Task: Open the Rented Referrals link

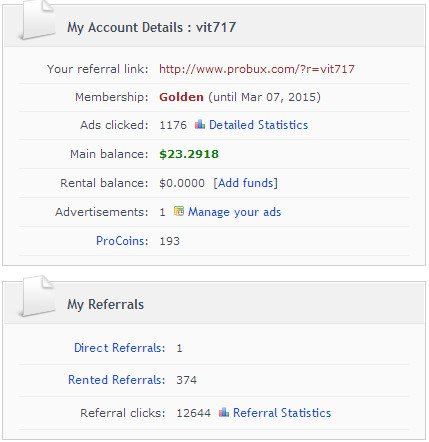Action: point(116,380)
